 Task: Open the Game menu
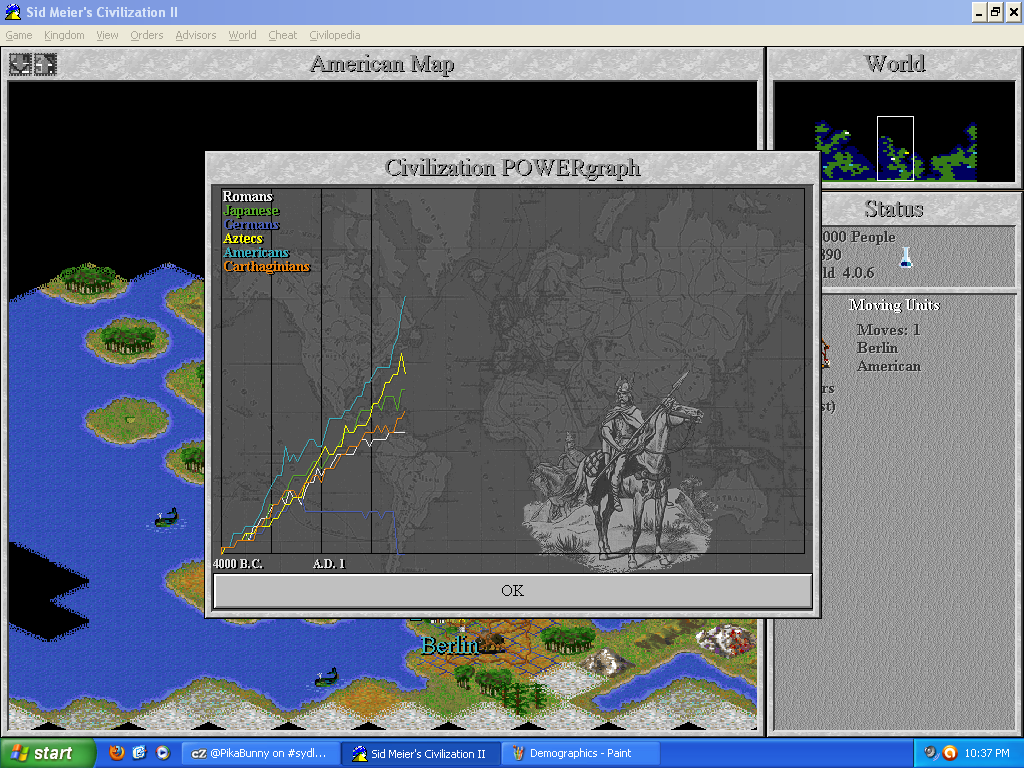pos(19,35)
